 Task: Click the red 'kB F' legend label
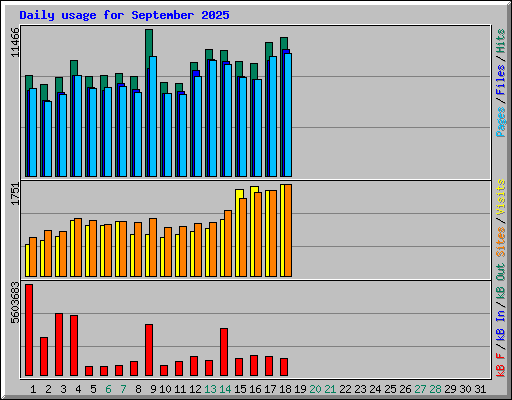(501, 365)
